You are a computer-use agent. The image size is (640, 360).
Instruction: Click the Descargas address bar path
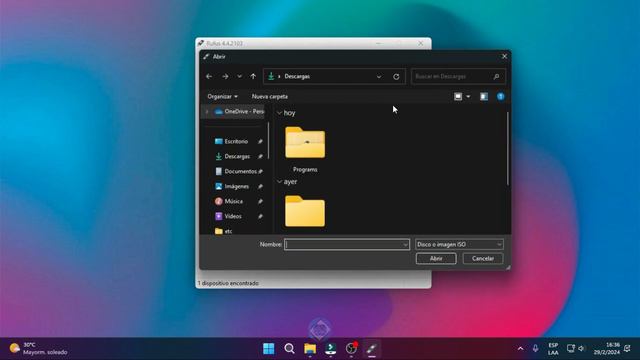click(x=297, y=76)
